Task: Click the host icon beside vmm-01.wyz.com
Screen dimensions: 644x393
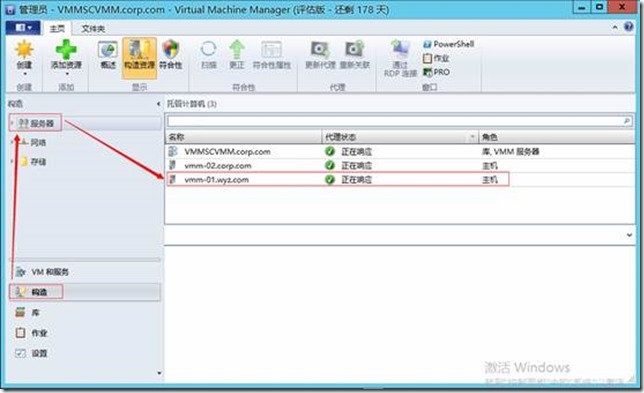Action: (173, 179)
